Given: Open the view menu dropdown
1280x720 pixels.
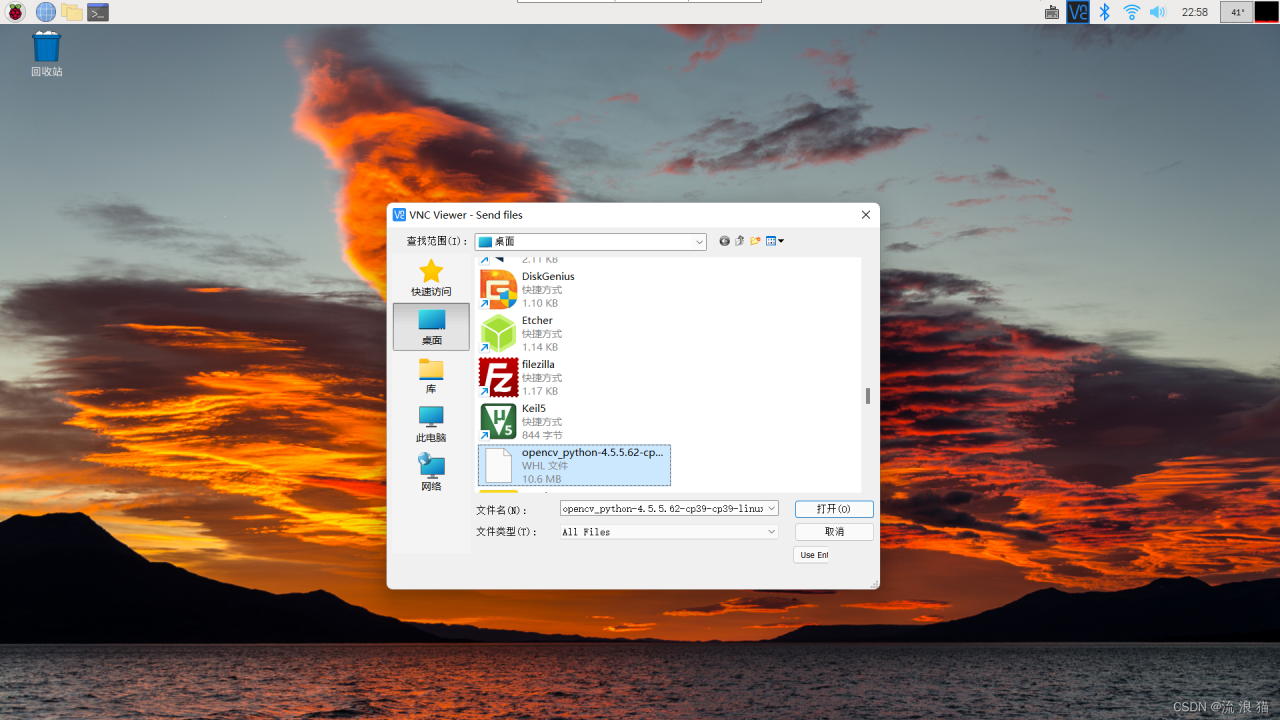Looking at the screenshot, I should click(775, 241).
